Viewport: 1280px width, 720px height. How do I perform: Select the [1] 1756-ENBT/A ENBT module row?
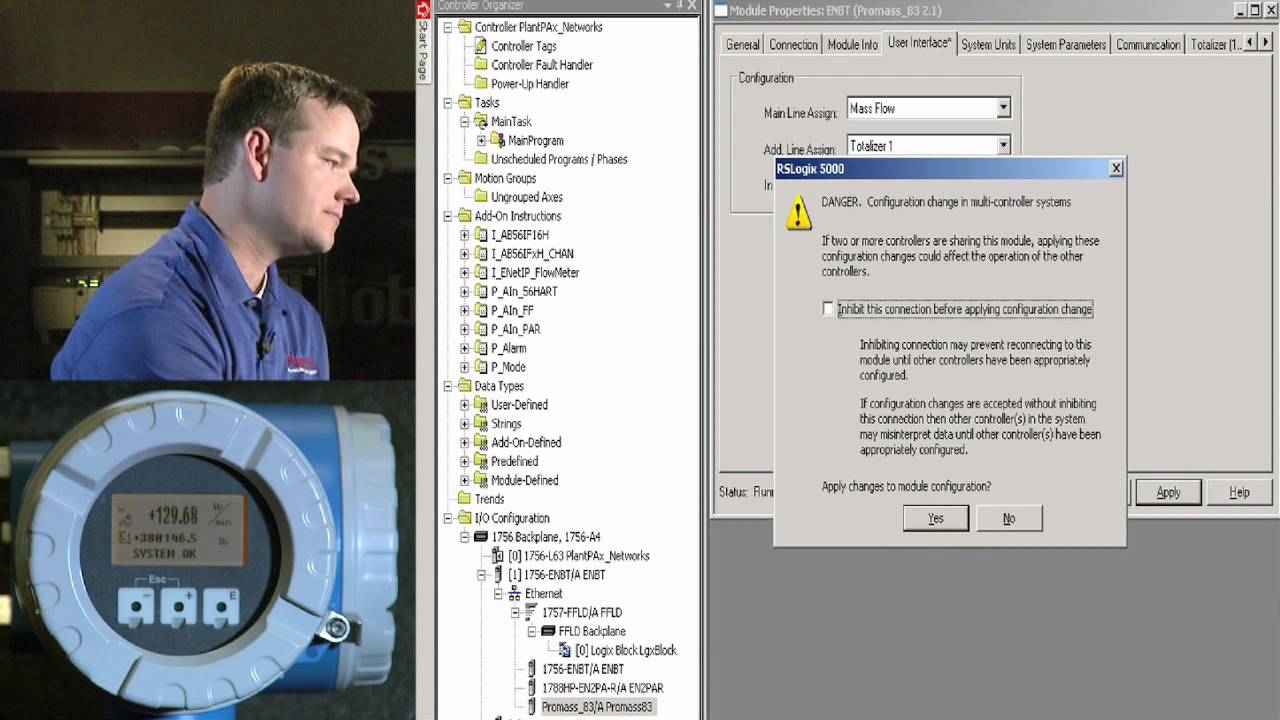tap(556, 575)
